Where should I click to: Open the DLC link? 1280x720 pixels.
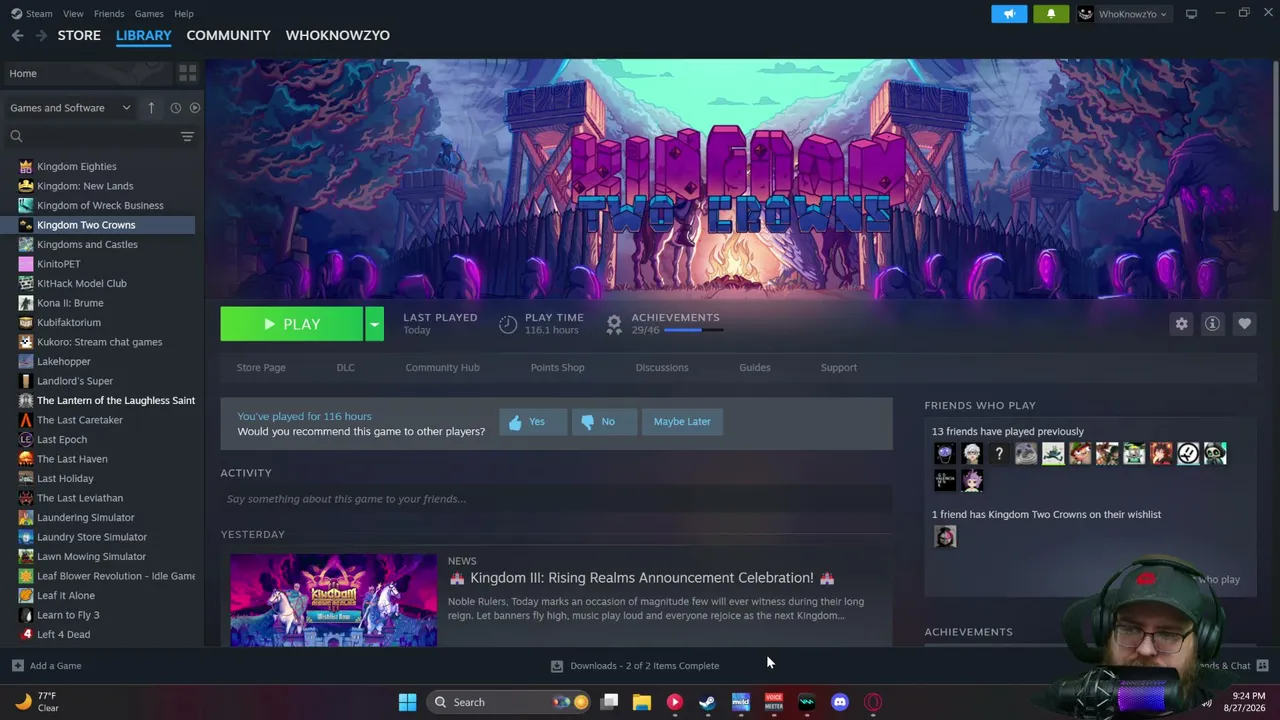345,367
